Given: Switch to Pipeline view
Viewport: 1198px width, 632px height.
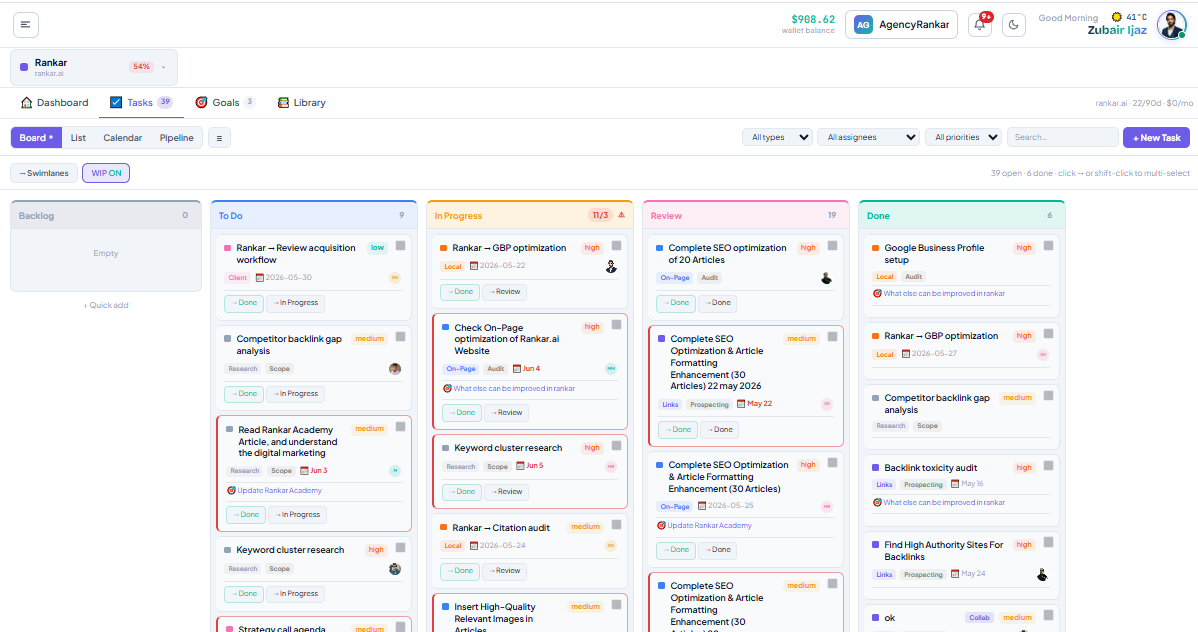Looking at the screenshot, I should pos(176,138).
